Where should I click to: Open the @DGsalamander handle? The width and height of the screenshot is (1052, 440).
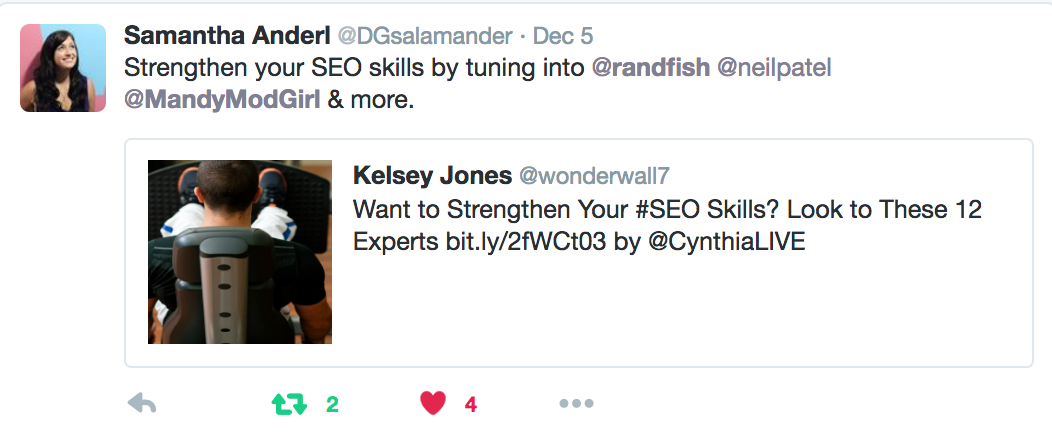pos(422,36)
